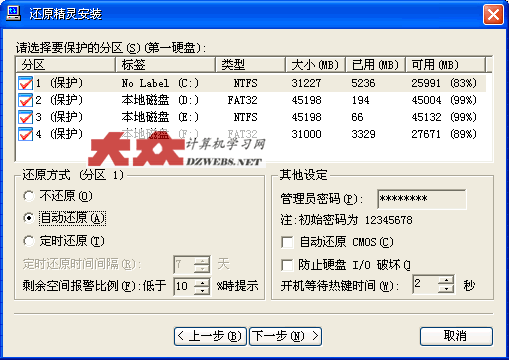
Task: Increase 开机等待热键时间 with up arrow
Action: click(x=446, y=280)
